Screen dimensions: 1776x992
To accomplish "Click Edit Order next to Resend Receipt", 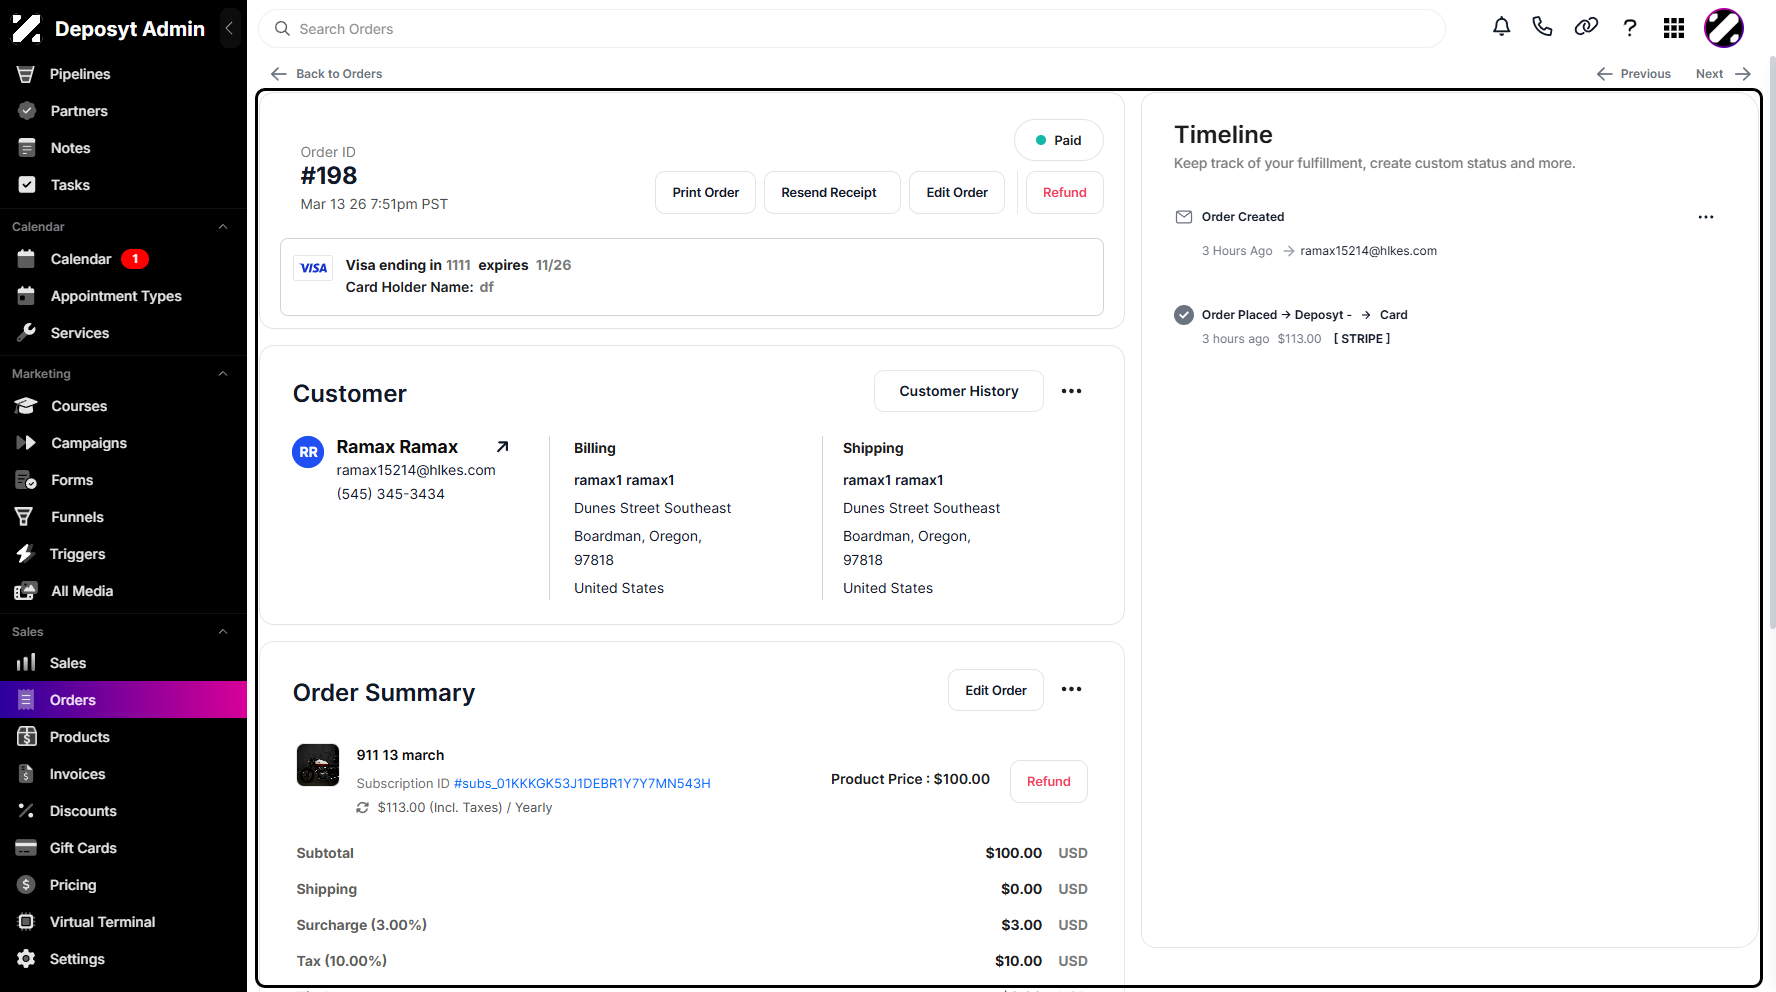I will (957, 192).
